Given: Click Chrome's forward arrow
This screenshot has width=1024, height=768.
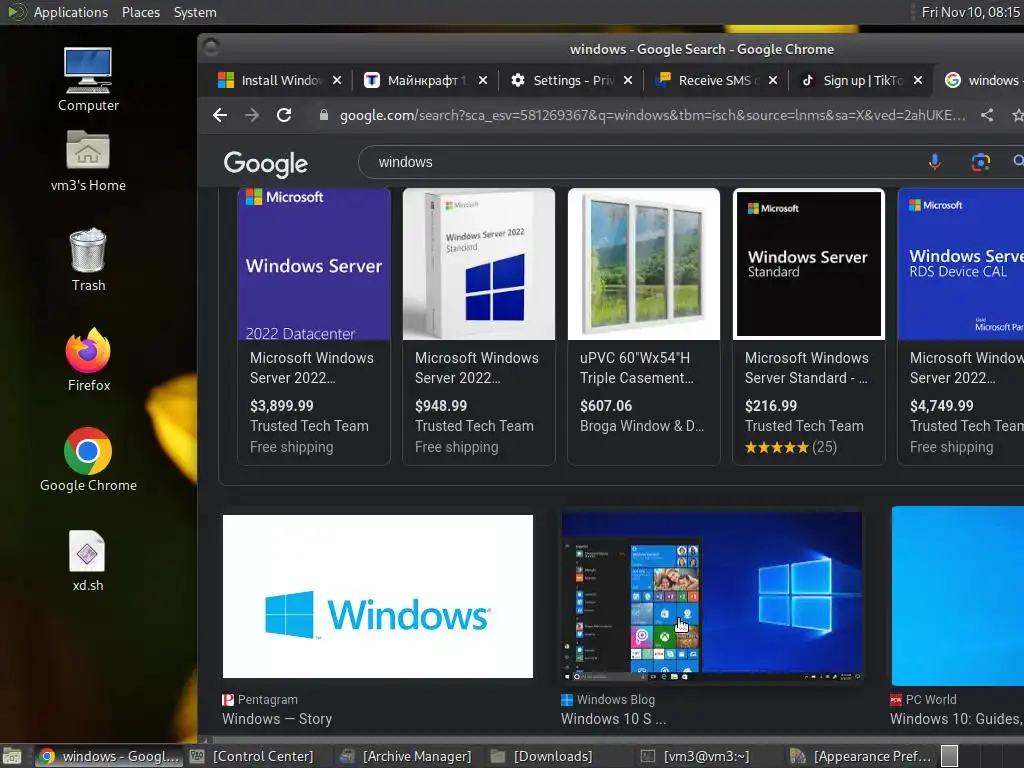Looking at the screenshot, I should click(x=252, y=116).
